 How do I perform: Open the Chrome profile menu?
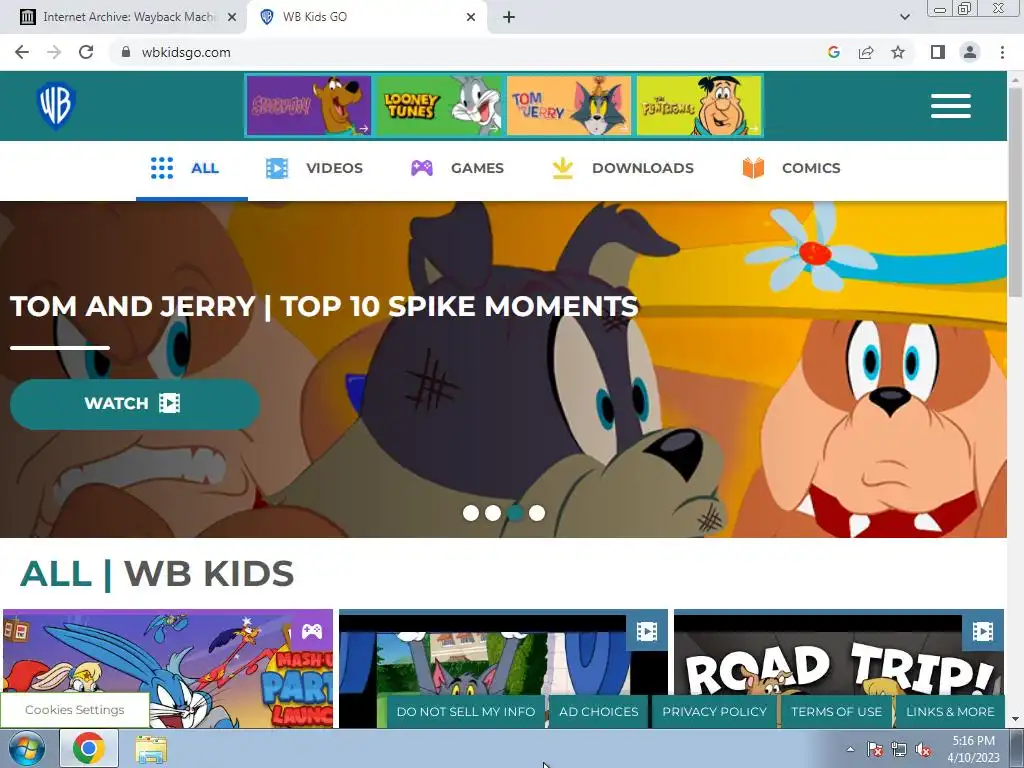point(970,52)
